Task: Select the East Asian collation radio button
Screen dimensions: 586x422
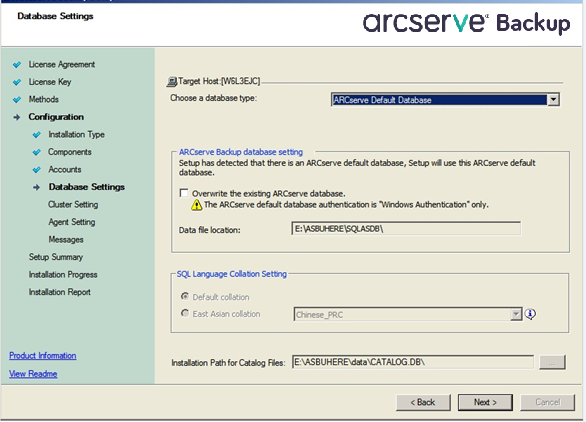Action: 185,313
